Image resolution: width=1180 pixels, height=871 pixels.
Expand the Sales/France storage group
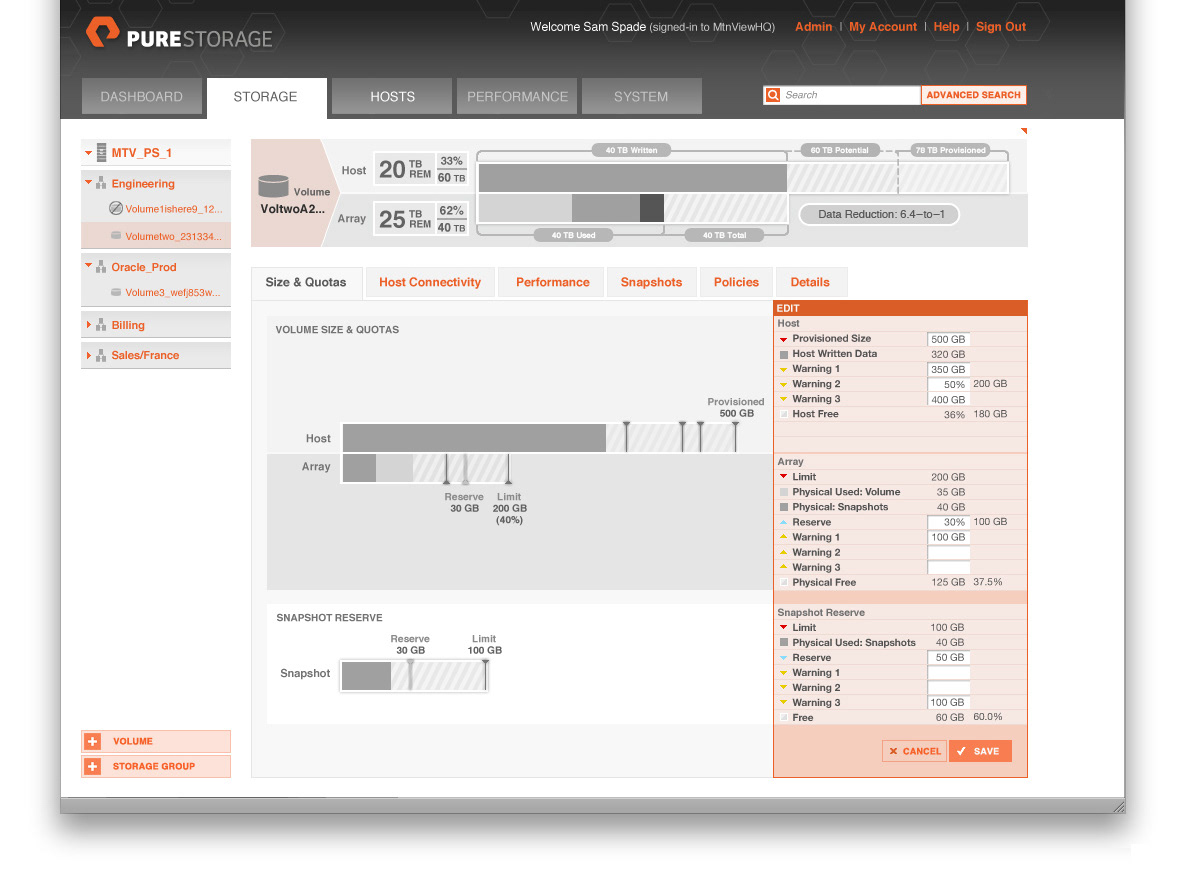click(89, 355)
